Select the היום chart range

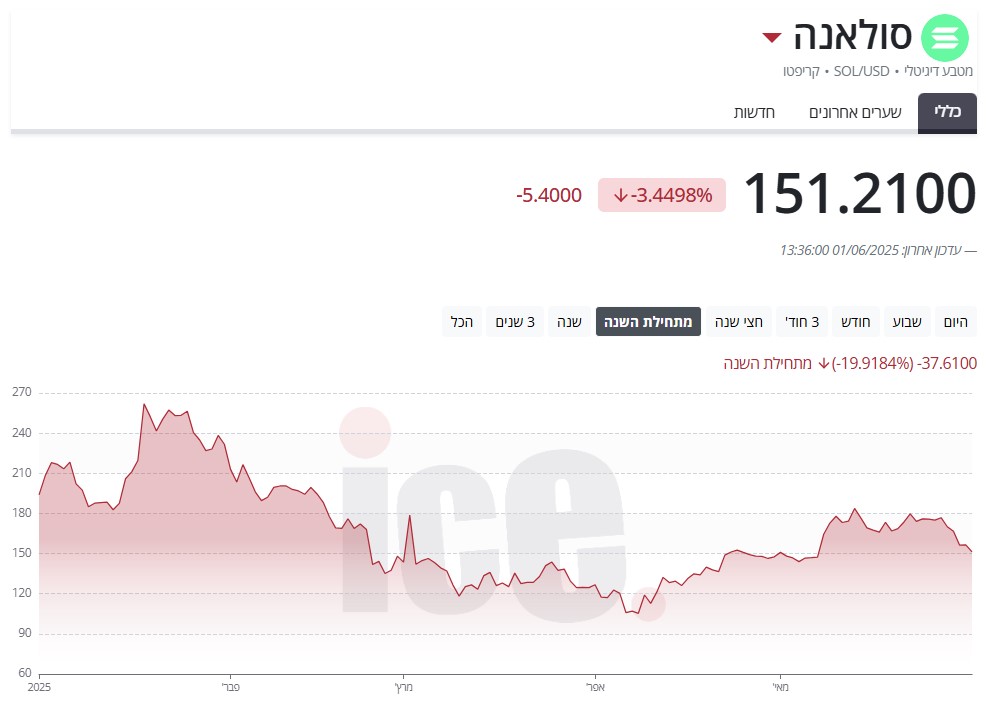click(x=956, y=322)
